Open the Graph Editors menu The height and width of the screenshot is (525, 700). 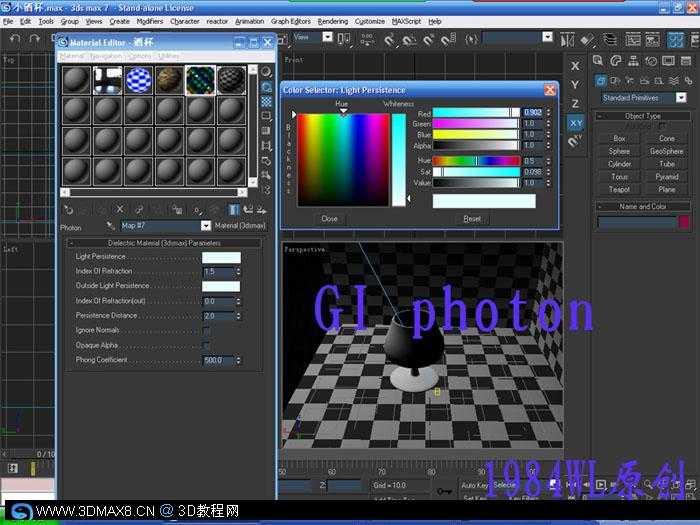291,21
